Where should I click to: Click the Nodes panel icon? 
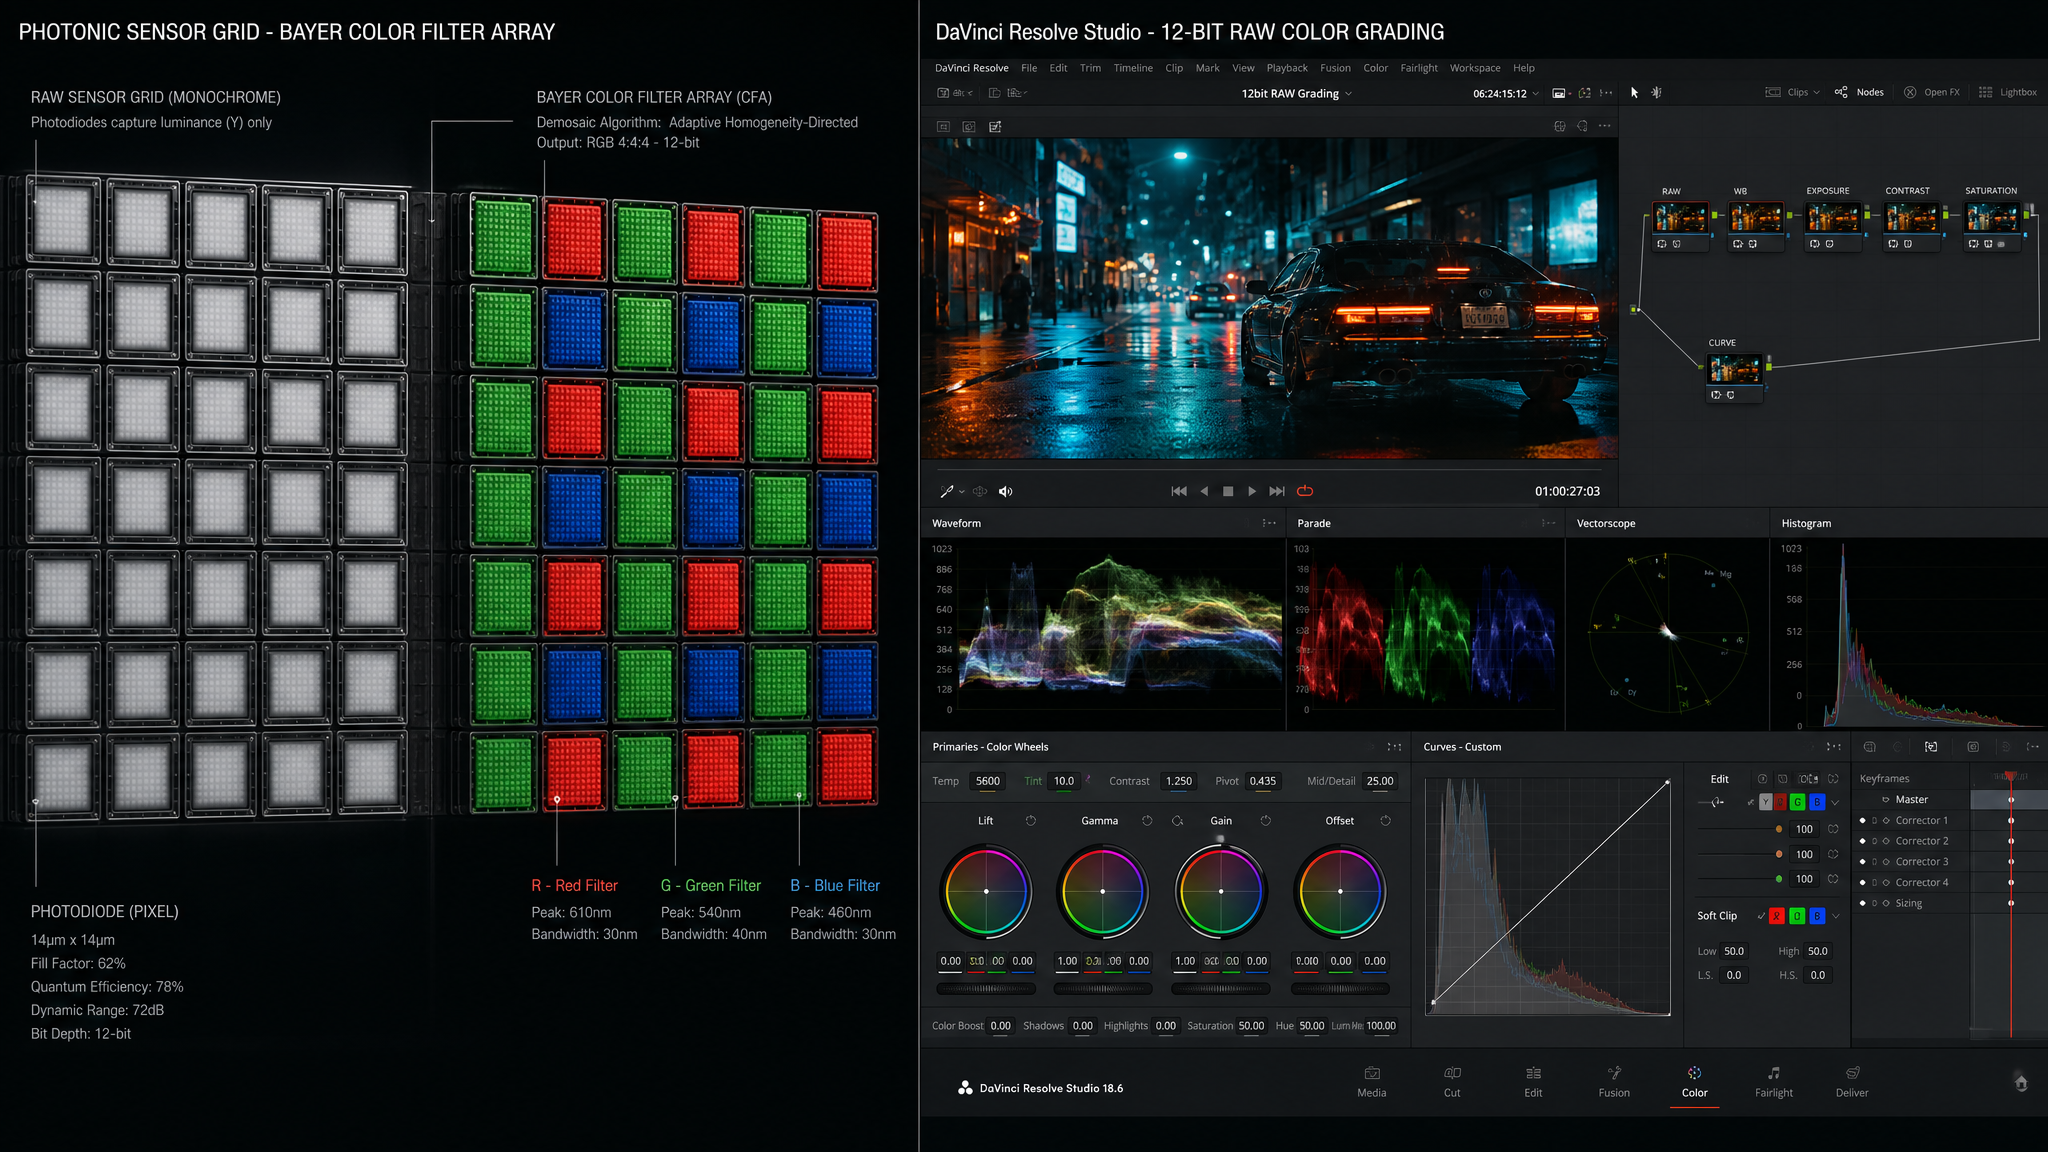click(1841, 92)
